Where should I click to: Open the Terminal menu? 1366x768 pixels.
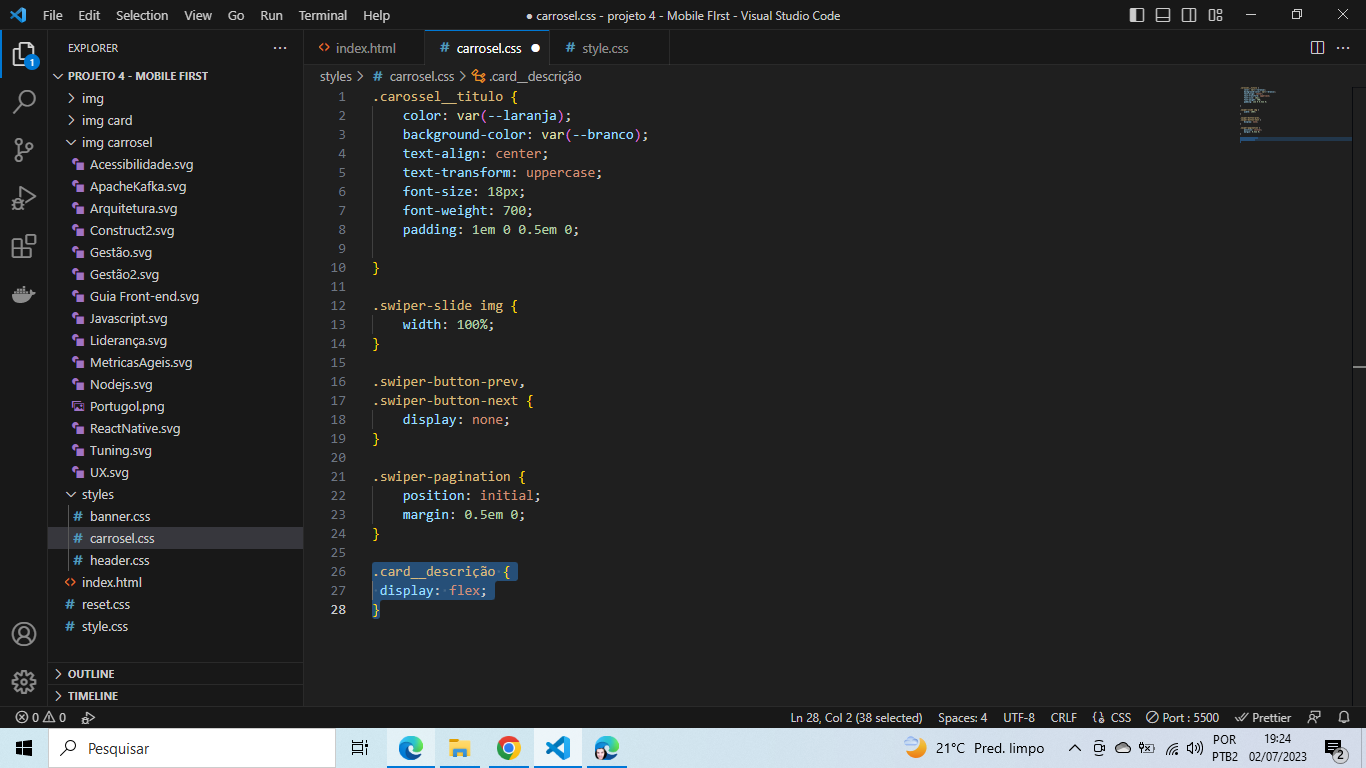(323, 15)
